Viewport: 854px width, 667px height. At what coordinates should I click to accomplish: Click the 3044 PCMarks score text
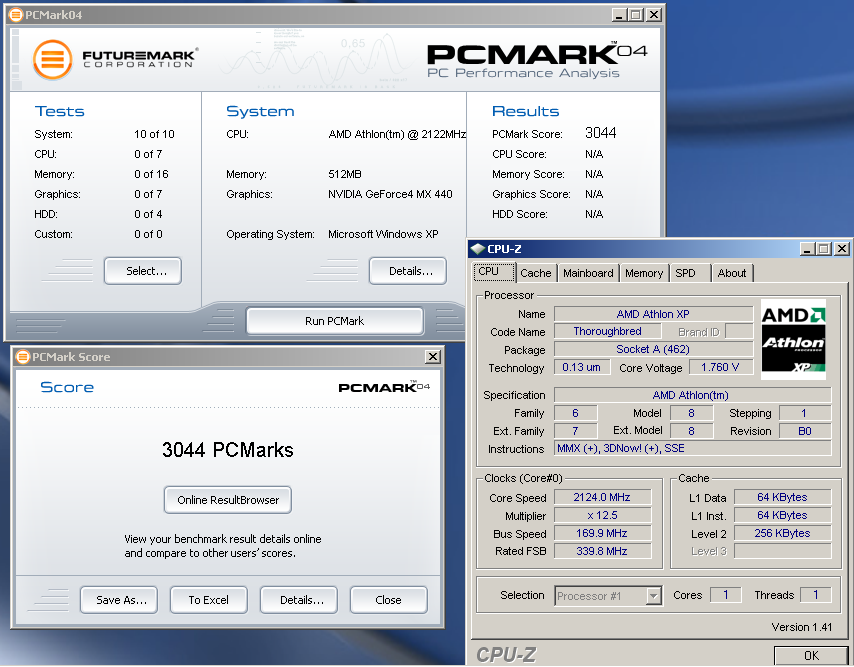(228, 450)
